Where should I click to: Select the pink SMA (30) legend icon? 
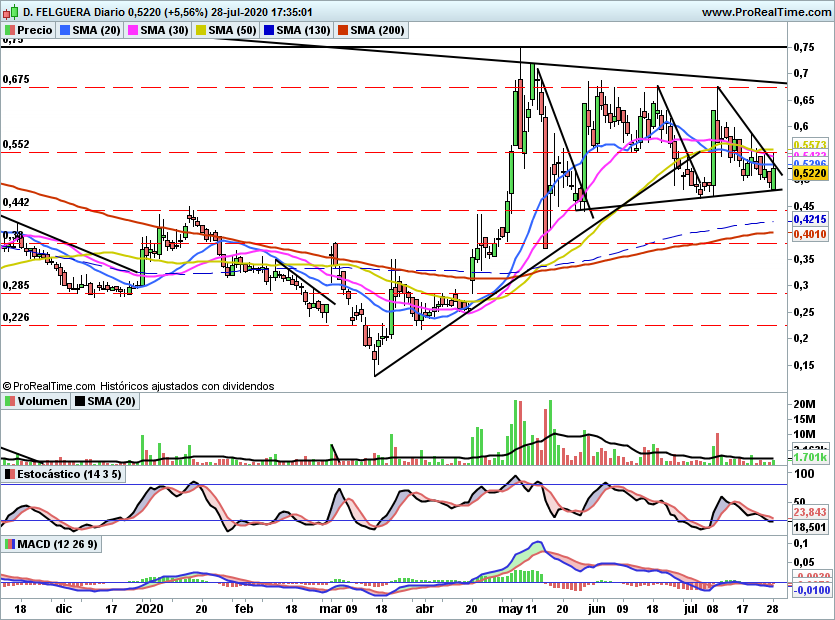click(133, 30)
